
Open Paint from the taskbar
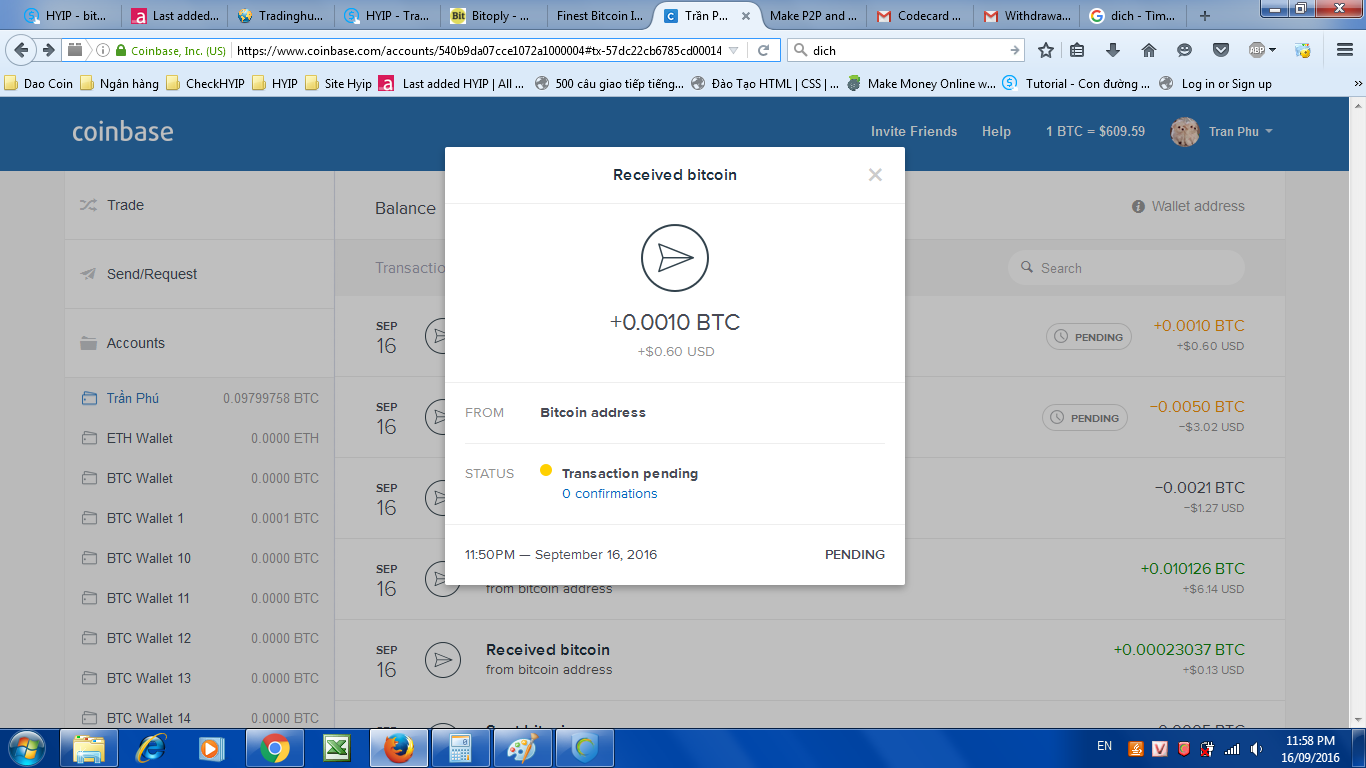523,748
